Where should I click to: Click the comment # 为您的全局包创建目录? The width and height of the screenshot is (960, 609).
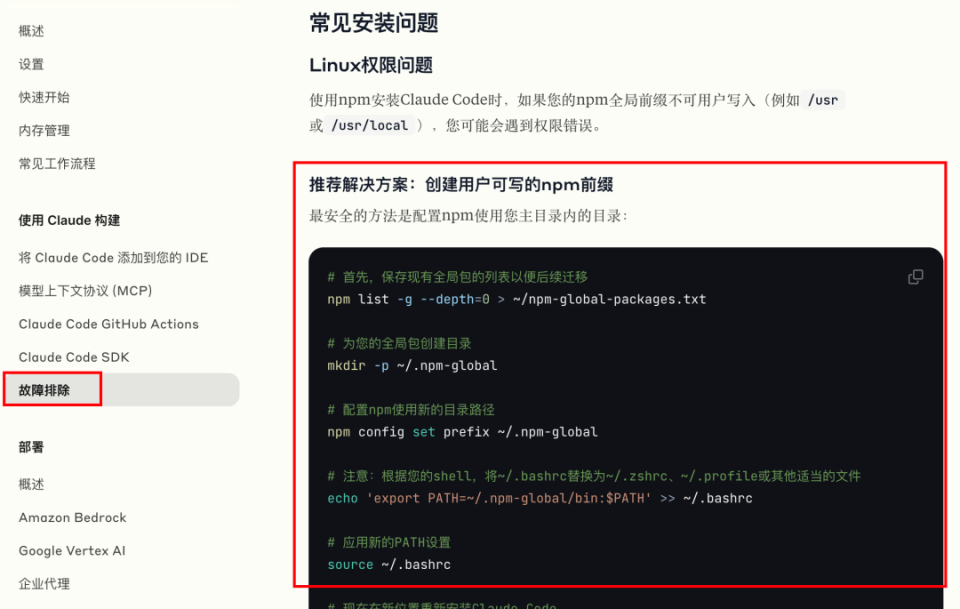coord(399,343)
